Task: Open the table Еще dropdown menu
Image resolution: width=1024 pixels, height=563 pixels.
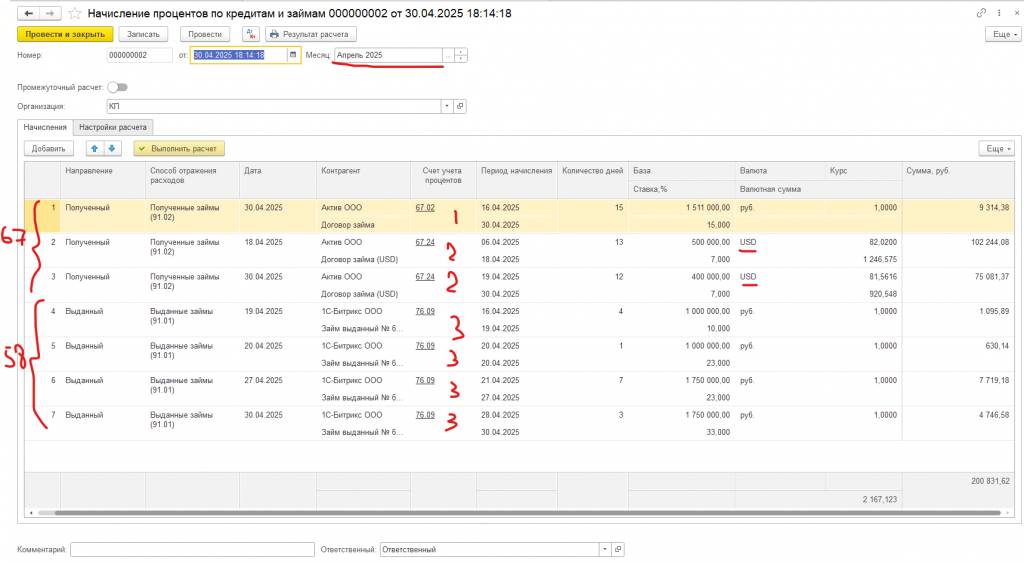Action: 997,148
